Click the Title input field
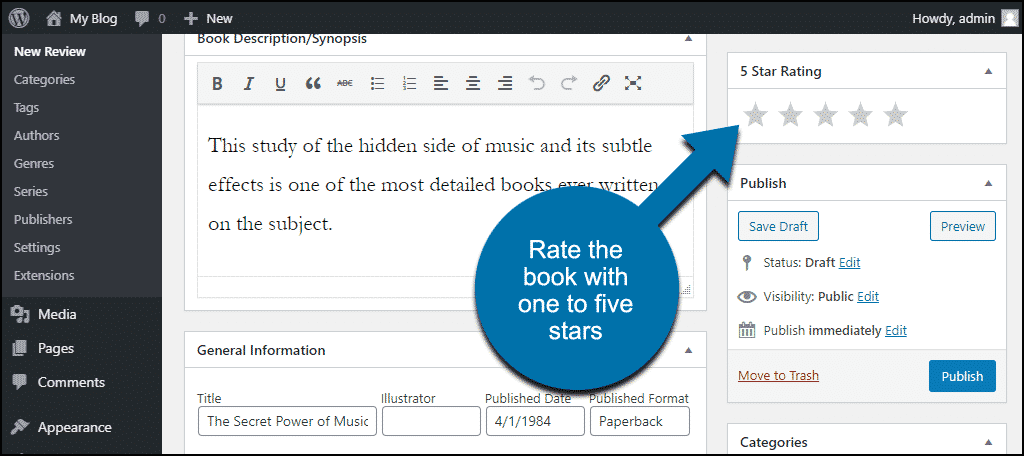 click(287, 421)
